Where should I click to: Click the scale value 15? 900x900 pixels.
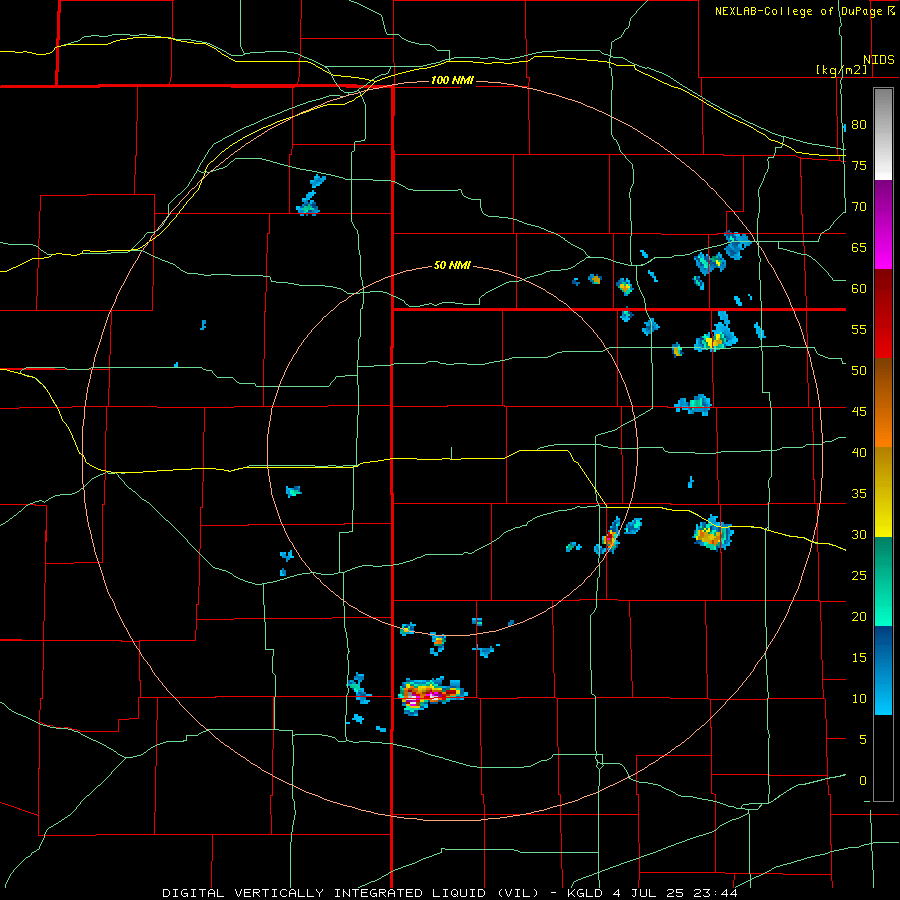(x=859, y=658)
